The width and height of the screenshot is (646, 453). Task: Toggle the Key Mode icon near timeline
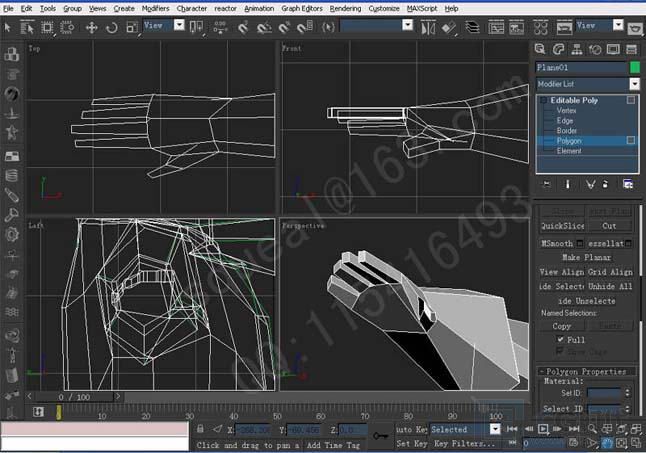pos(513,443)
